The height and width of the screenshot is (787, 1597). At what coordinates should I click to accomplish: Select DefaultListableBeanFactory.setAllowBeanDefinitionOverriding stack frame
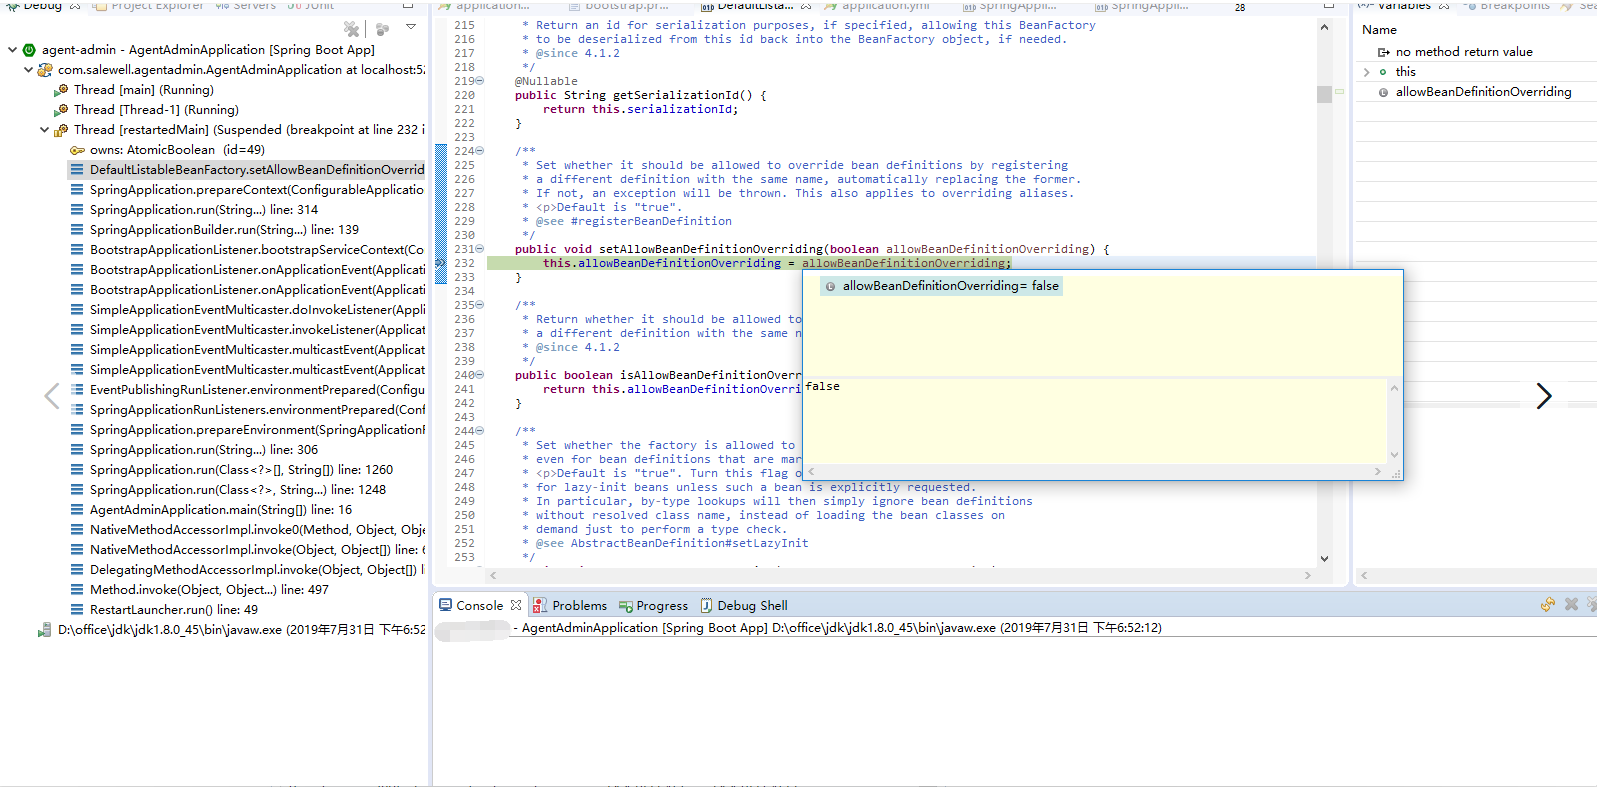[247, 170]
